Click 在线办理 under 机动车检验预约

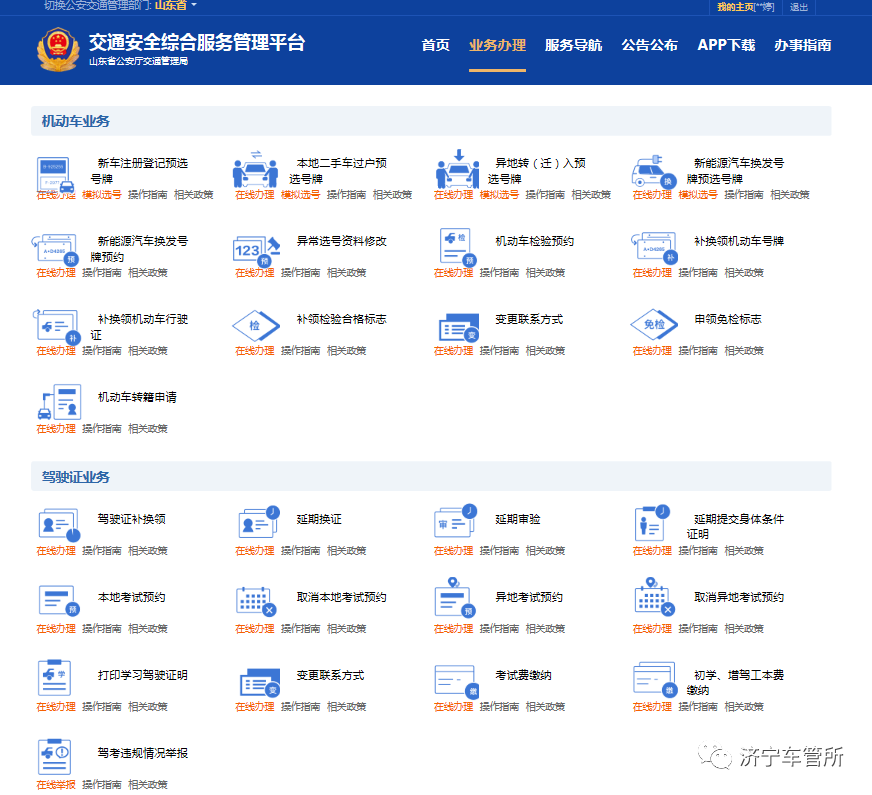click(453, 272)
